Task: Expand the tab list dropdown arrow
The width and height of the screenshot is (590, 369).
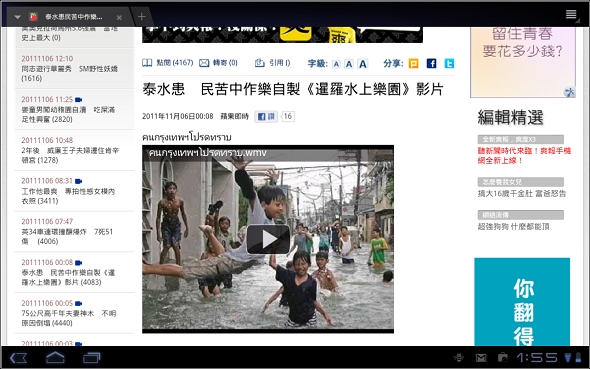Action: [17, 17]
